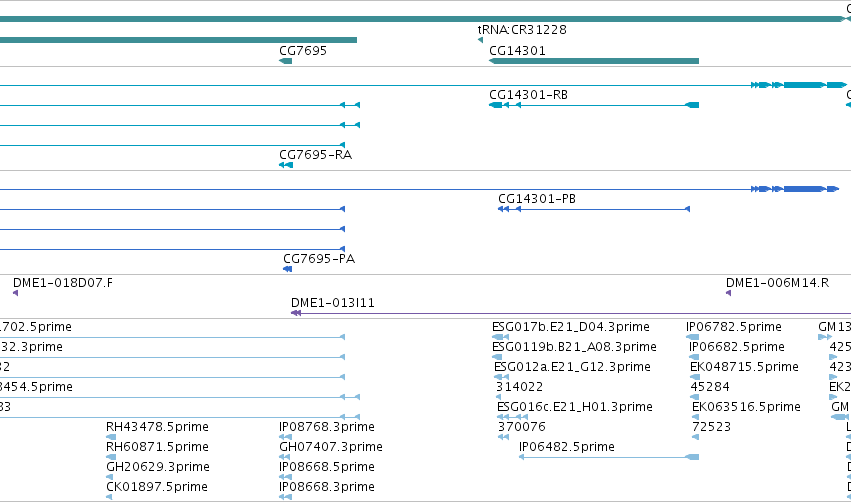Click the CG14301-PB protein line
Screen dimensions: 851x502
[594, 209]
